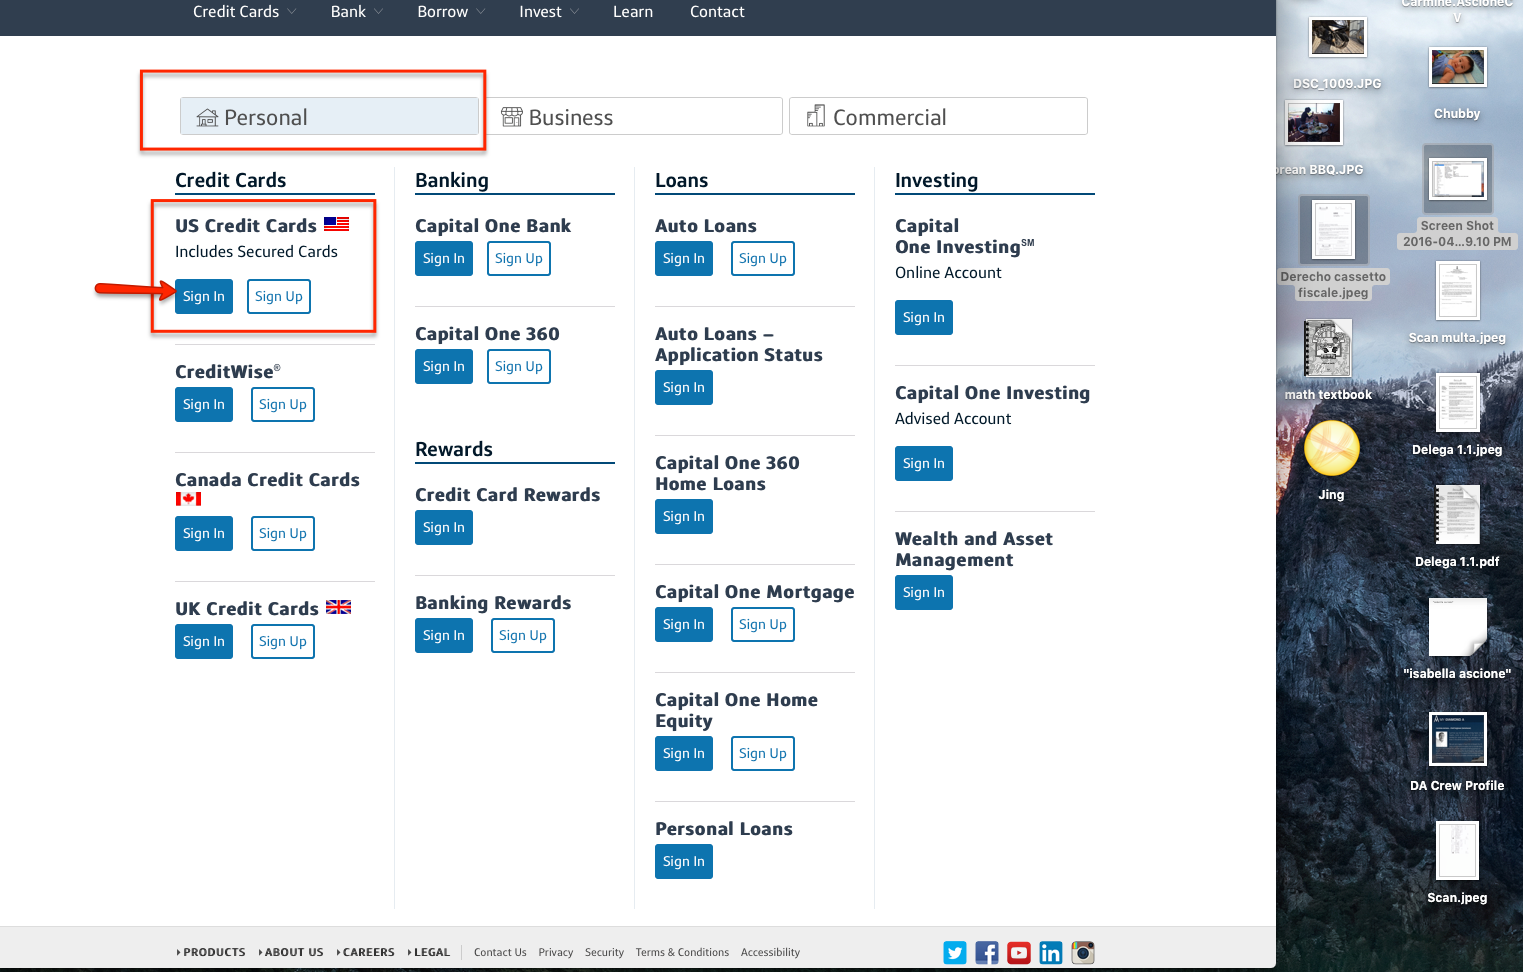Viewport: 1523px width, 972px height.
Task: Select the math textbook desktop icon
Action: click(x=1328, y=349)
